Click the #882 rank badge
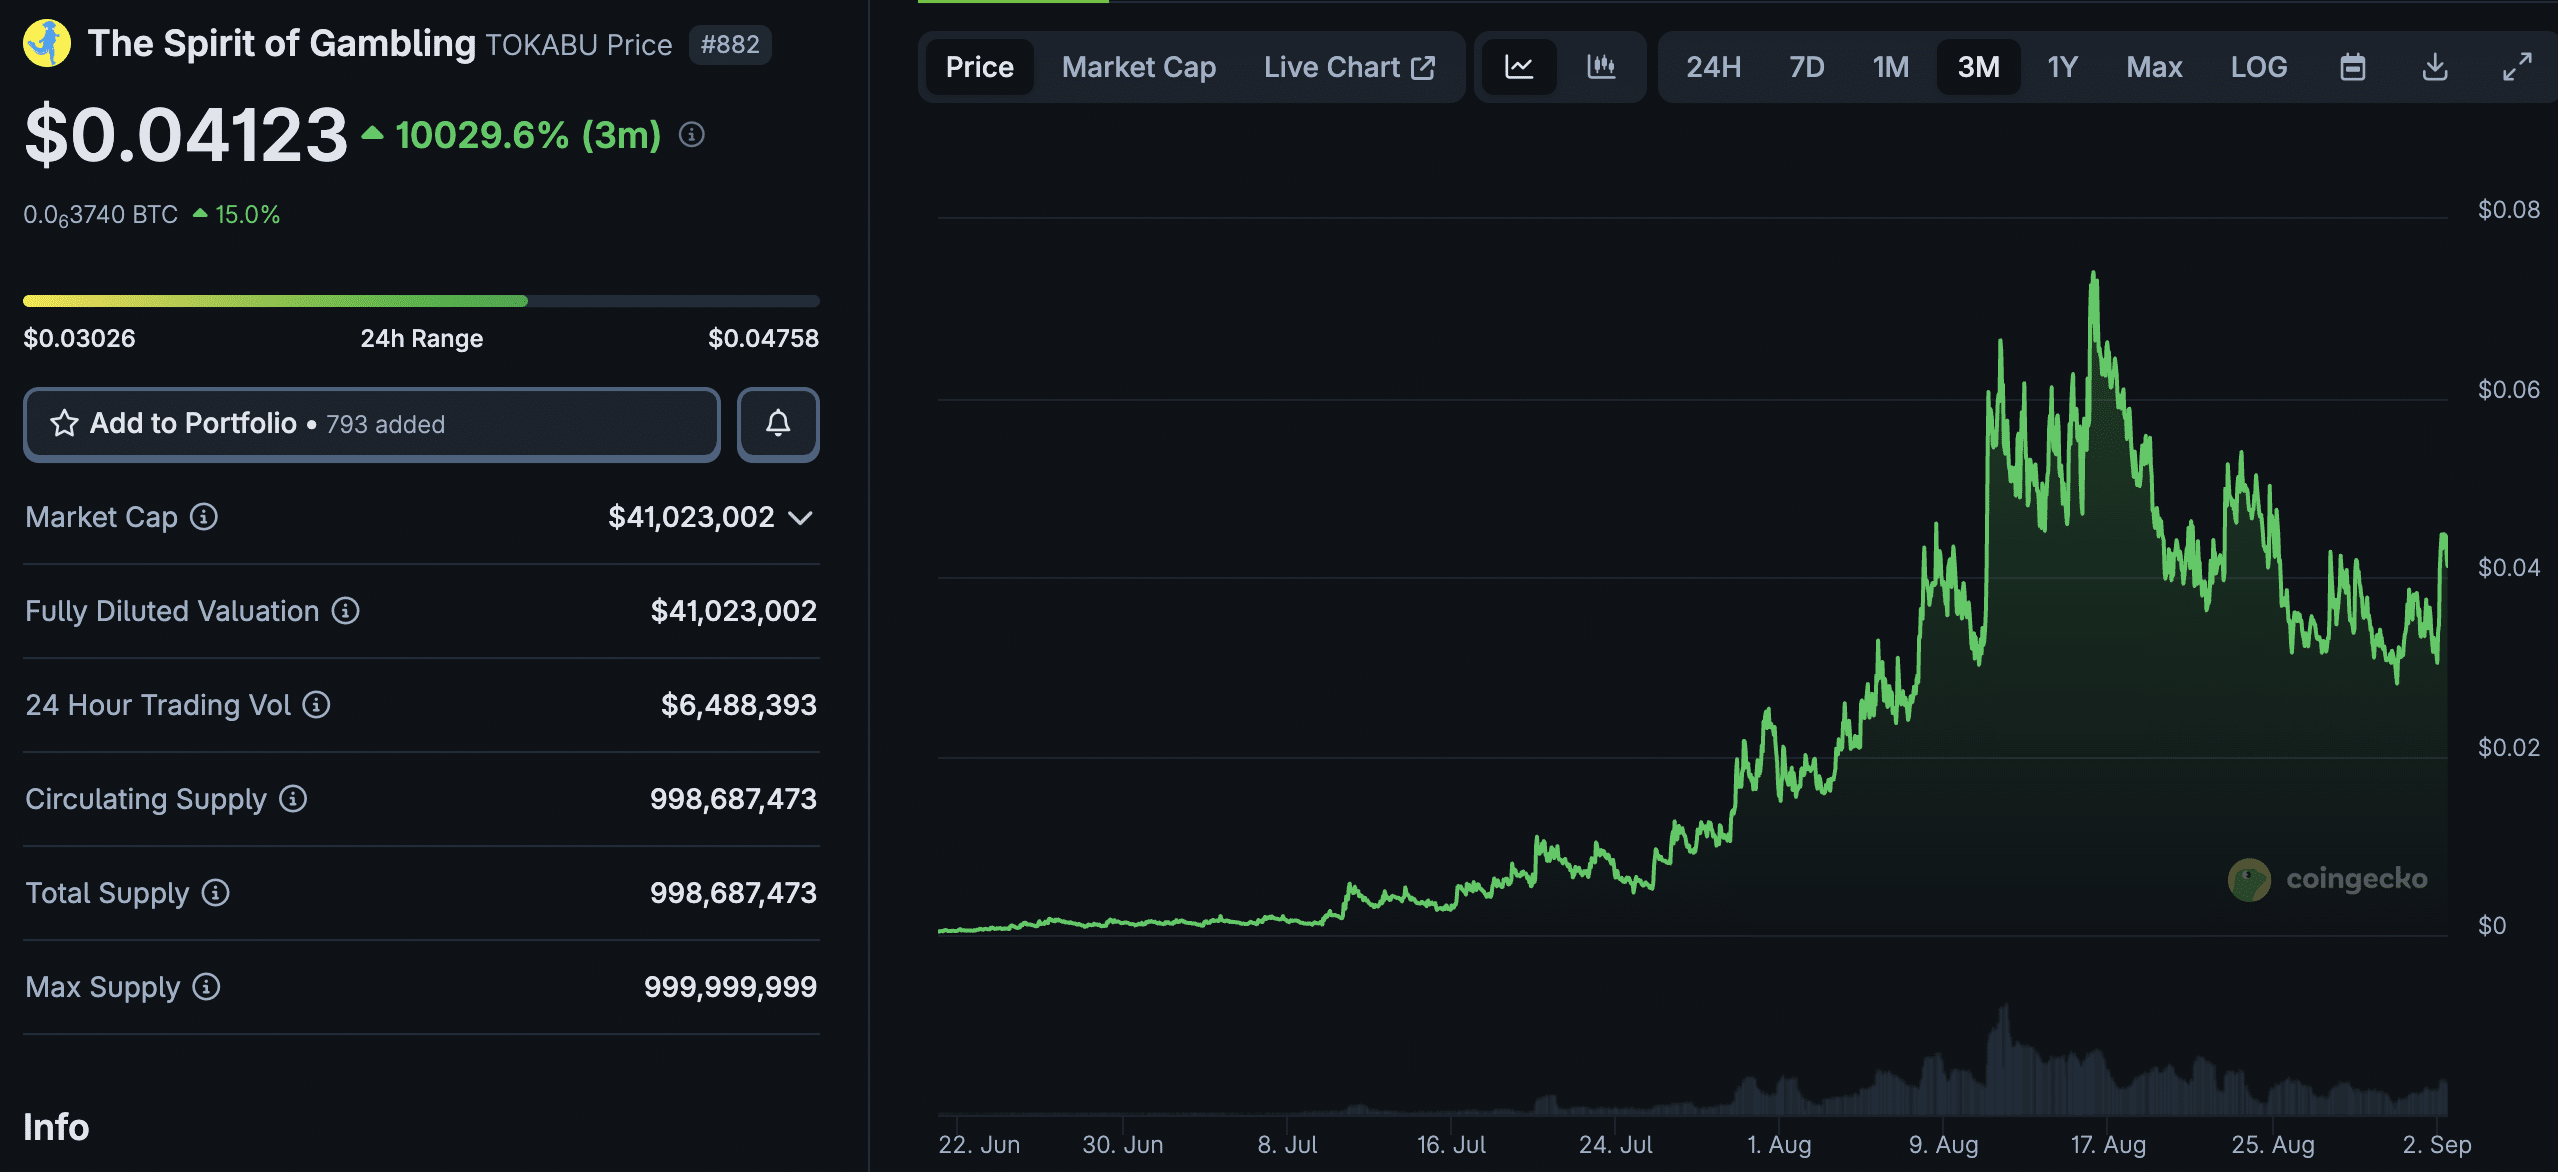2558x1172 pixels. [730, 45]
